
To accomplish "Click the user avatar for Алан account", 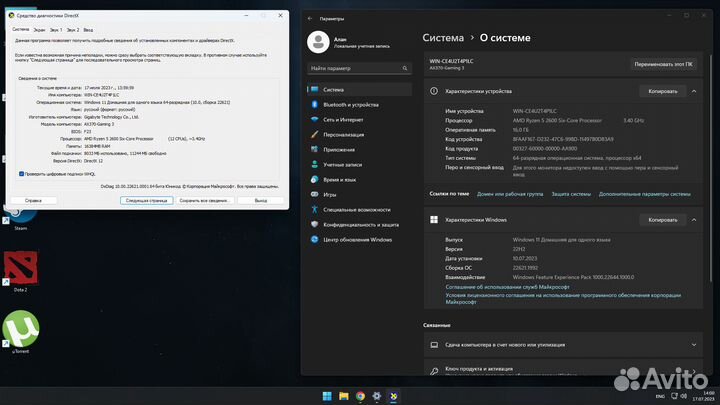I will click(318, 42).
